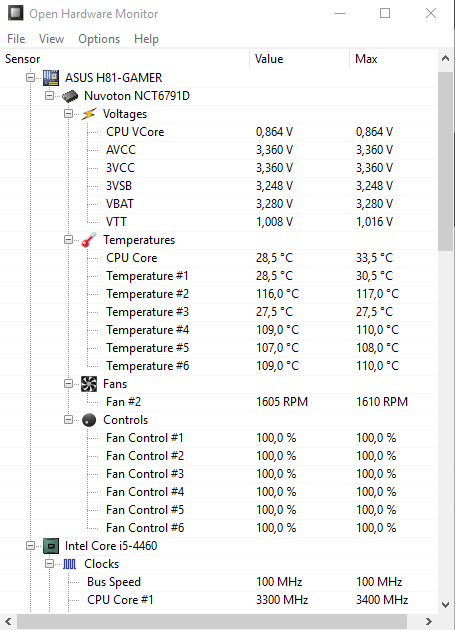This screenshot has width=455, height=630.
Task: Click the 1610 RPM max value
Action: (382, 402)
